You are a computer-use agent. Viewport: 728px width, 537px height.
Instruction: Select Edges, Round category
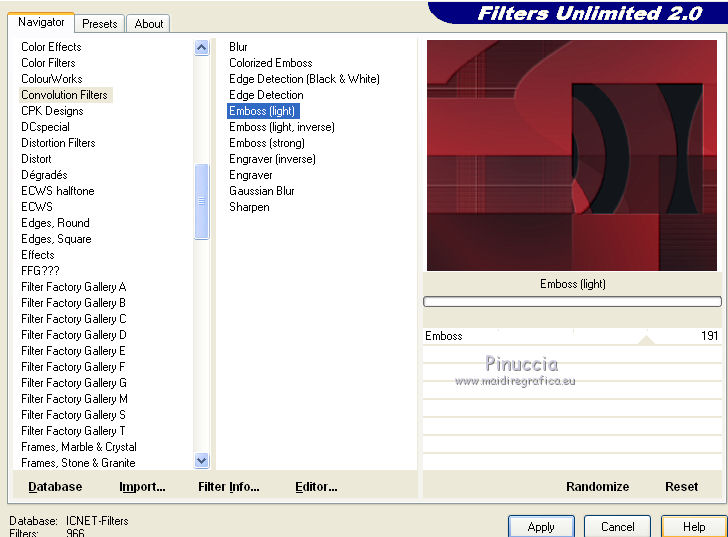coord(55,223)
